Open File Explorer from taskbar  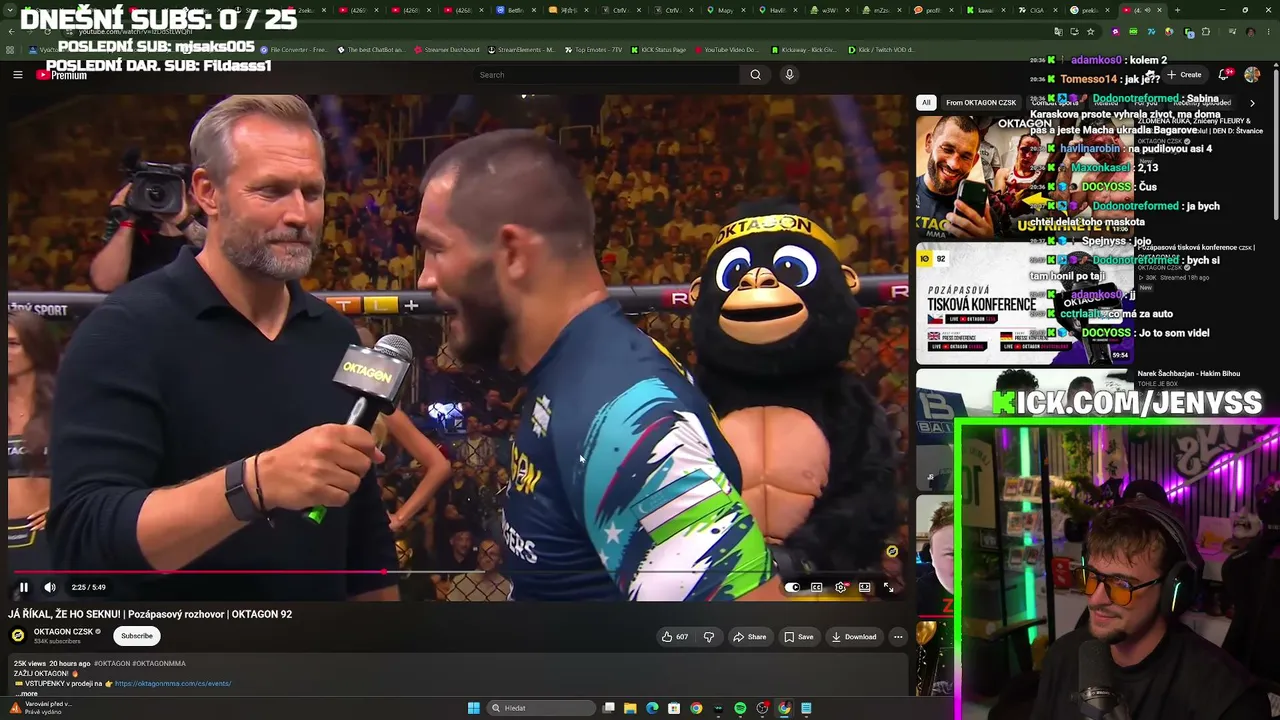630,708
